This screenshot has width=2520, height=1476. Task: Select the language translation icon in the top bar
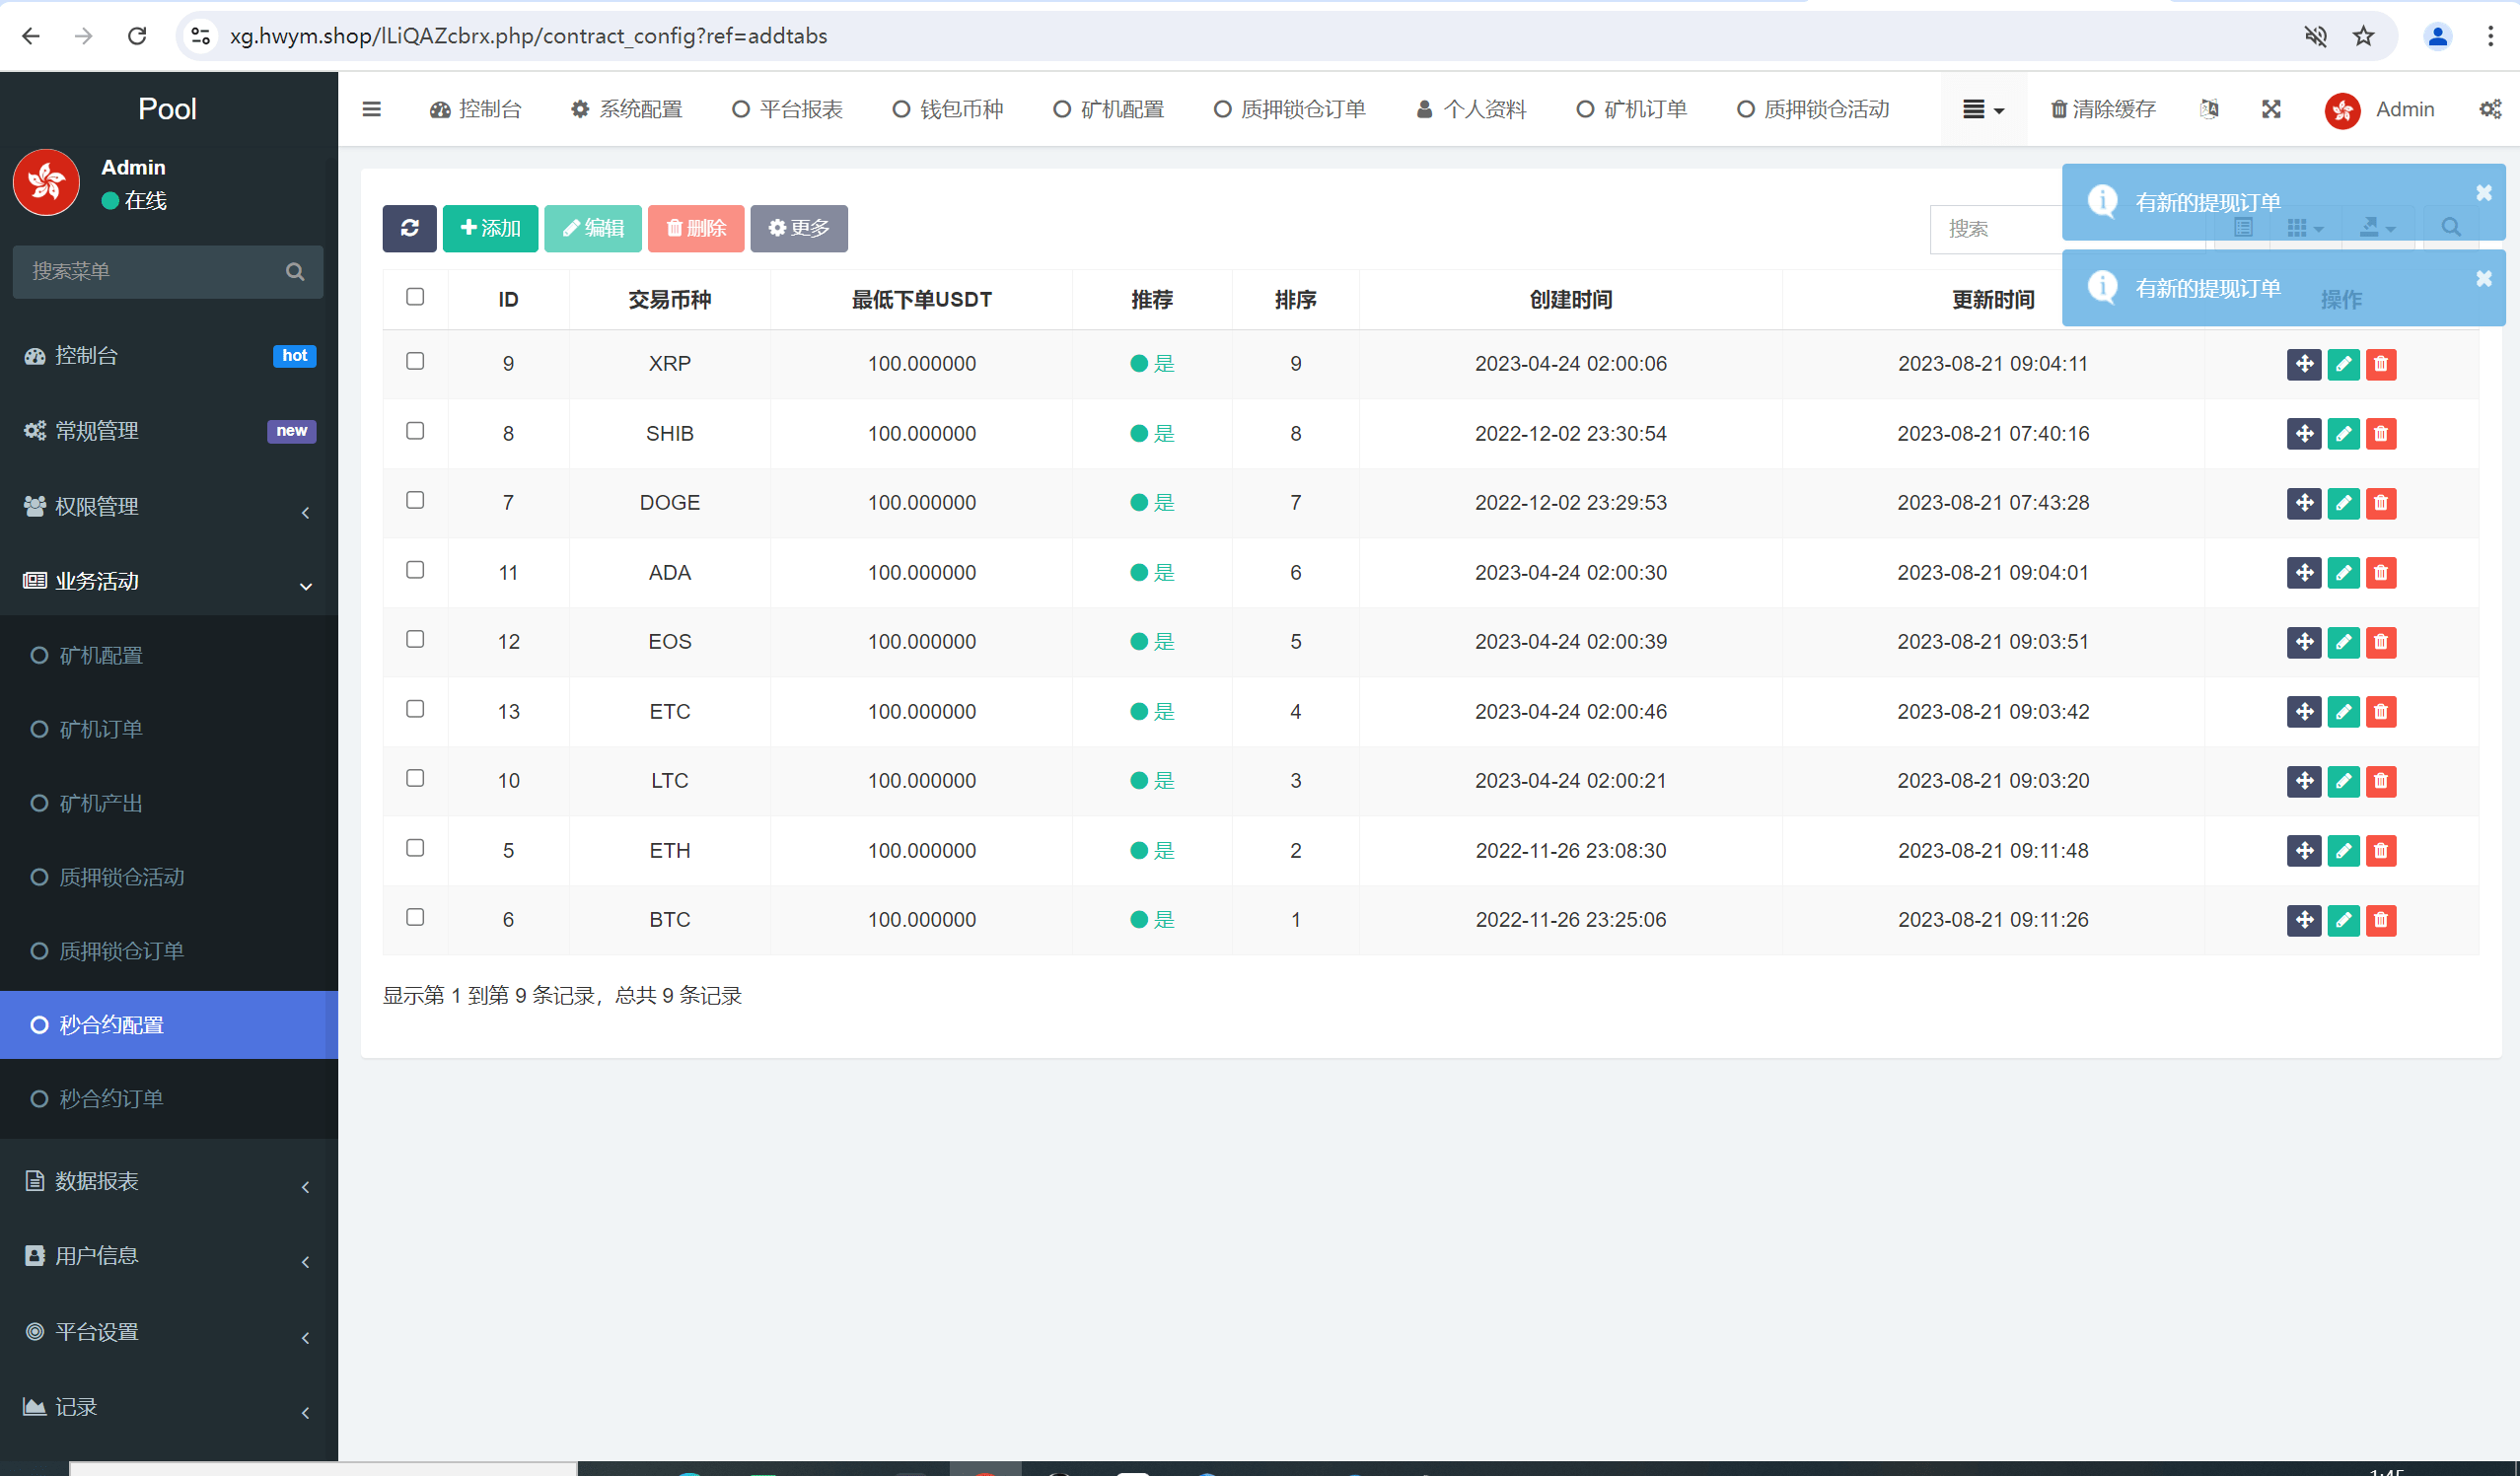click(2210, 109)
